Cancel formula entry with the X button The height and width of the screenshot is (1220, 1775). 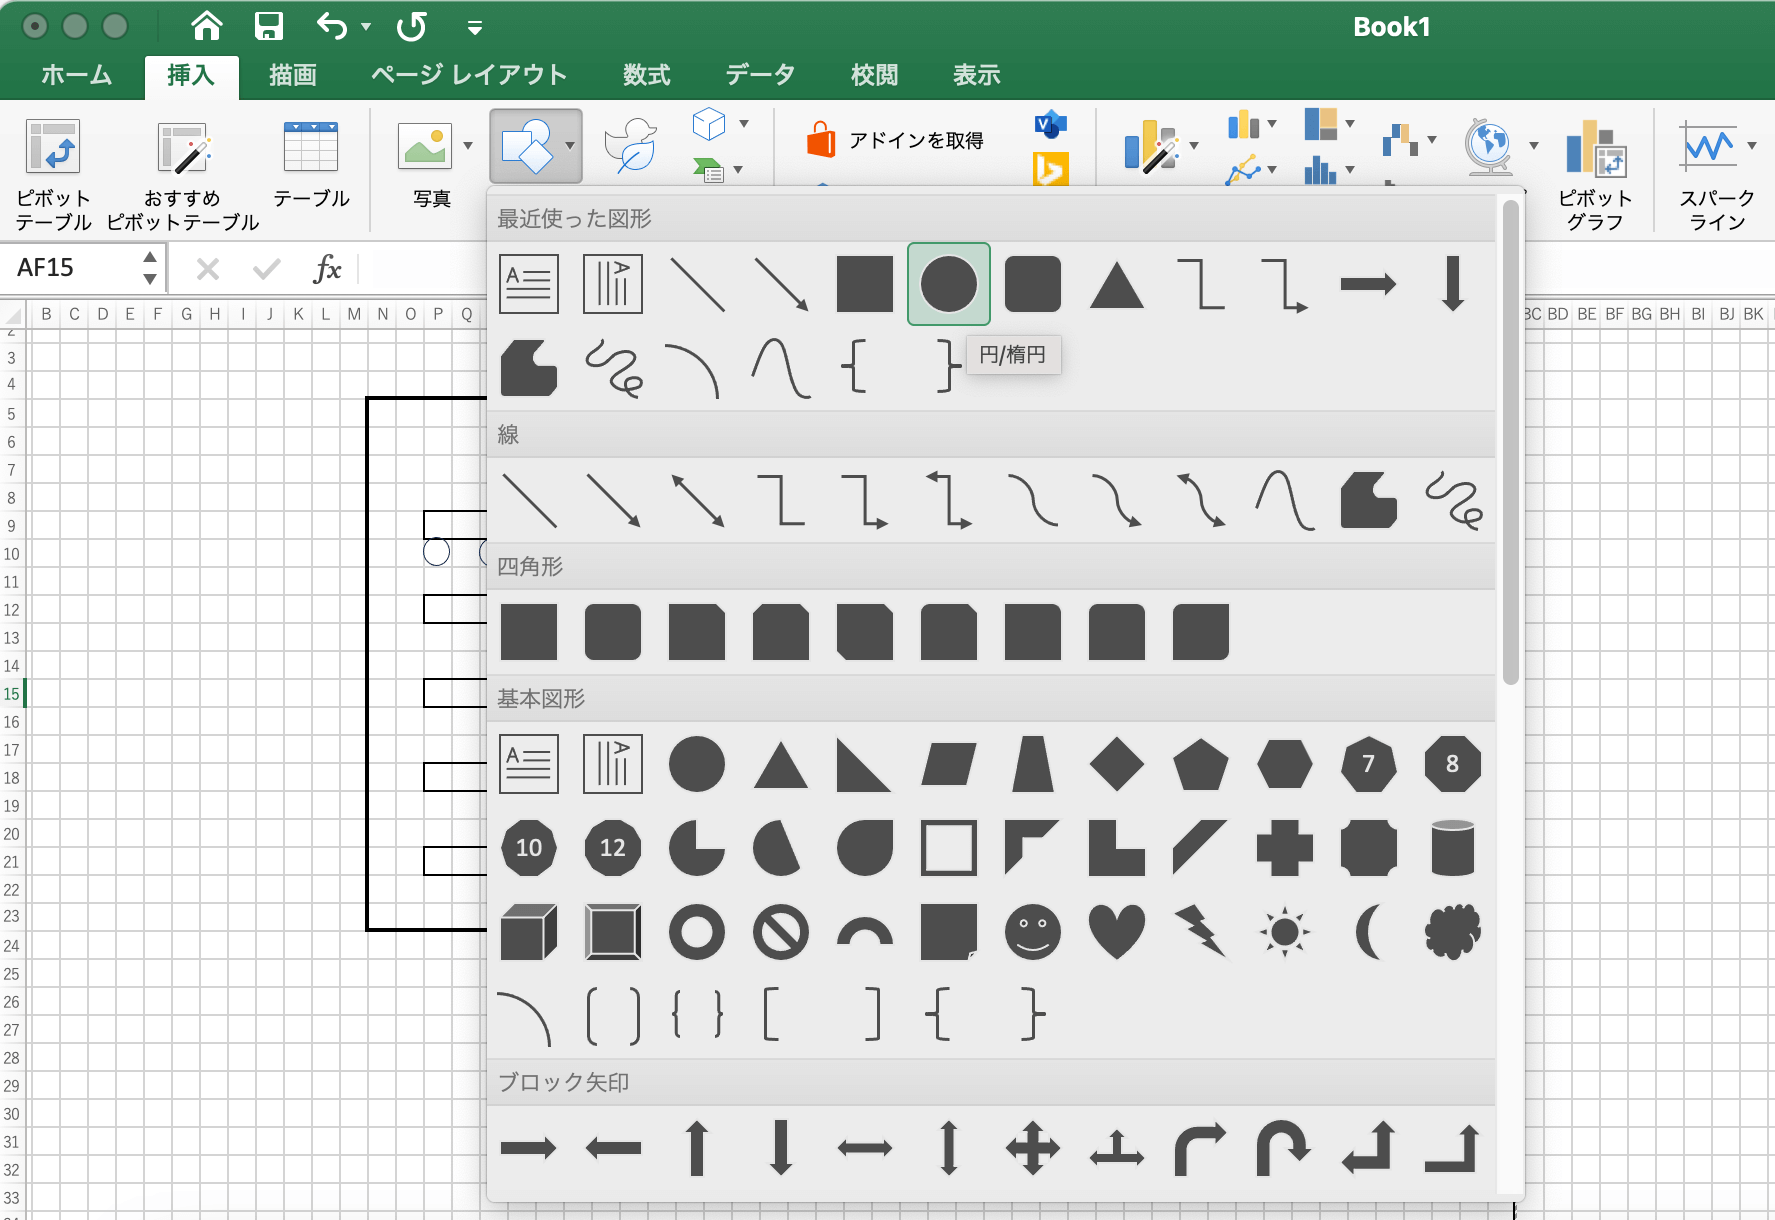click(208, 268)
